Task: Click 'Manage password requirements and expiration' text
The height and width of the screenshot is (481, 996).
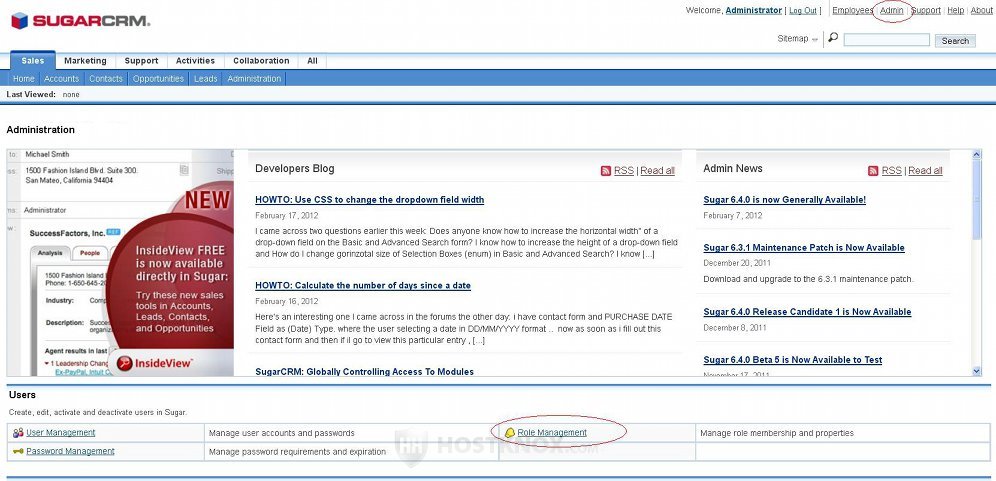Action: coord(297,452)
